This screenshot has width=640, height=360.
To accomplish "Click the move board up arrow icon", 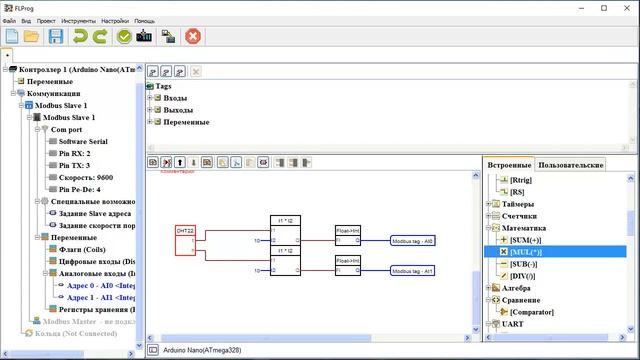I will click(x=180, y=162).
